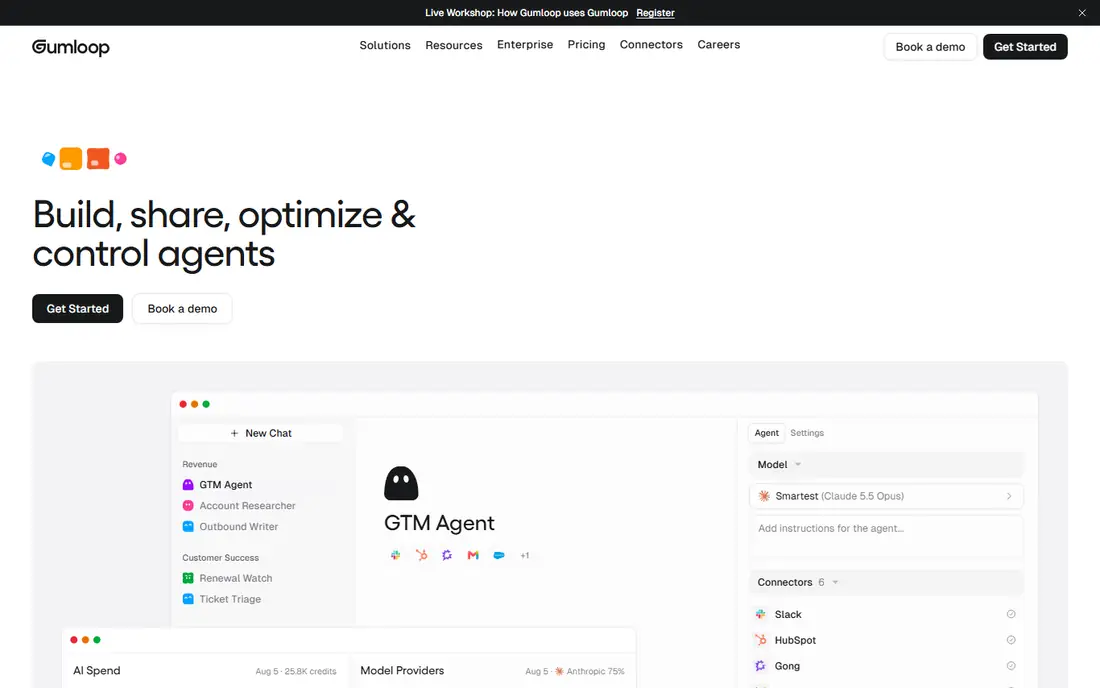Open the Register workshop link
This screenshot has width=1100, height=688.
coord(655,13)
